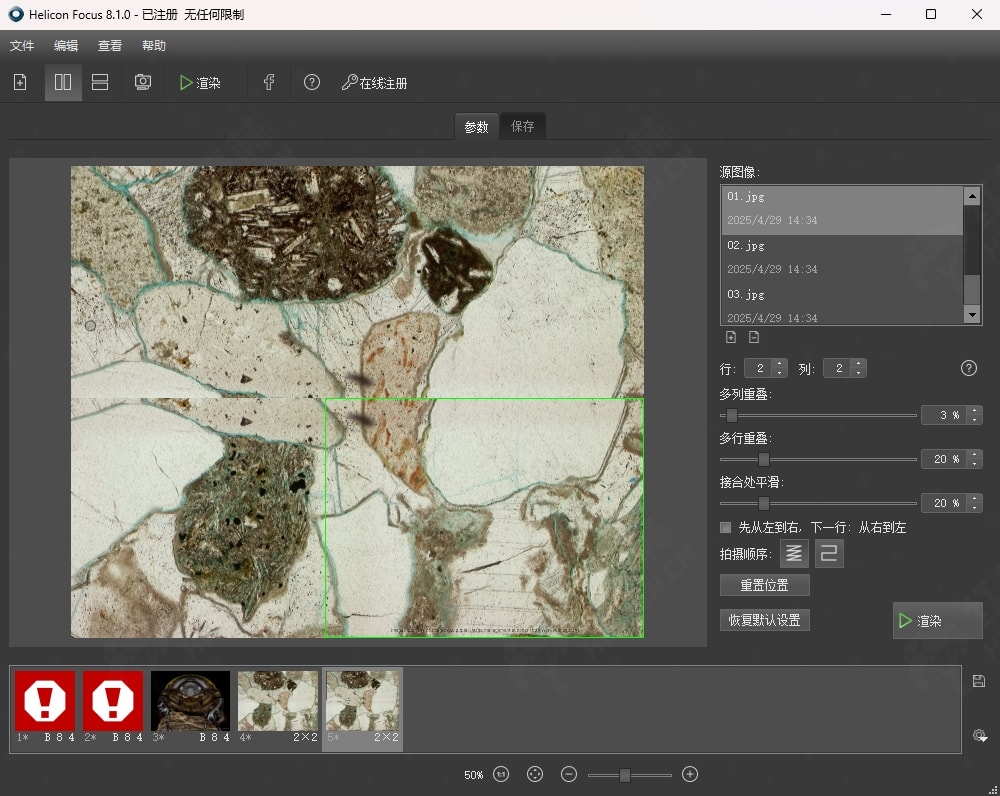
Task: Click the zoom in plus icon
Action: point(689,774)
